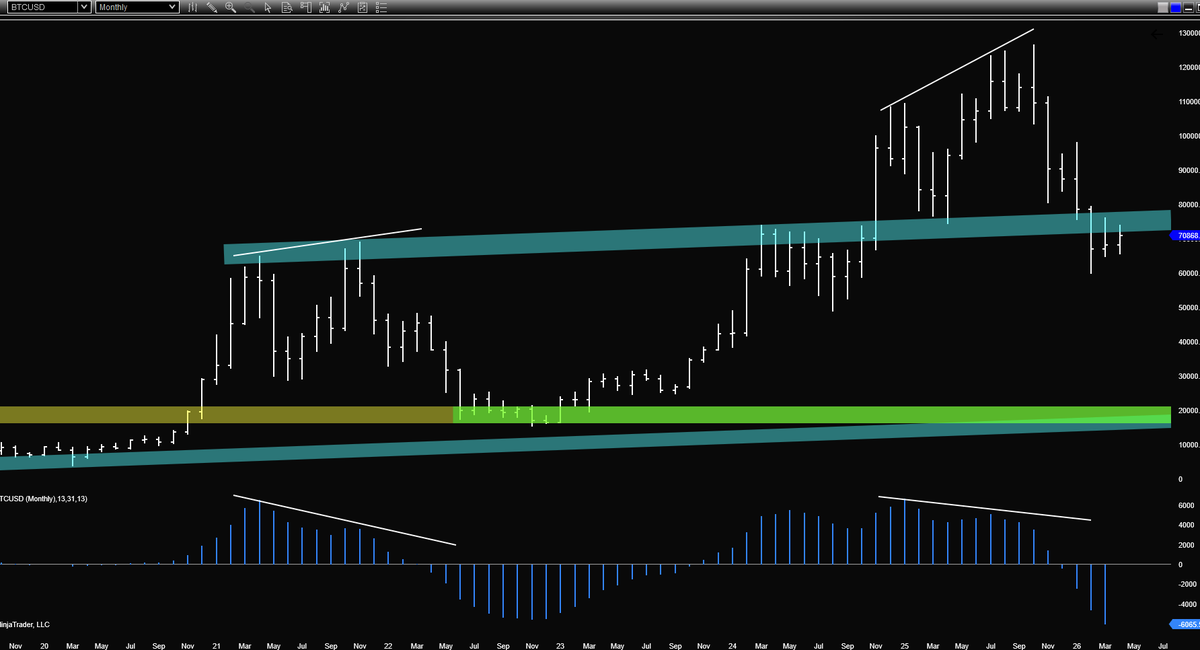Click the -4000 indicator axis label
Screen dimensions: 1200x650
coord(1188,605)
